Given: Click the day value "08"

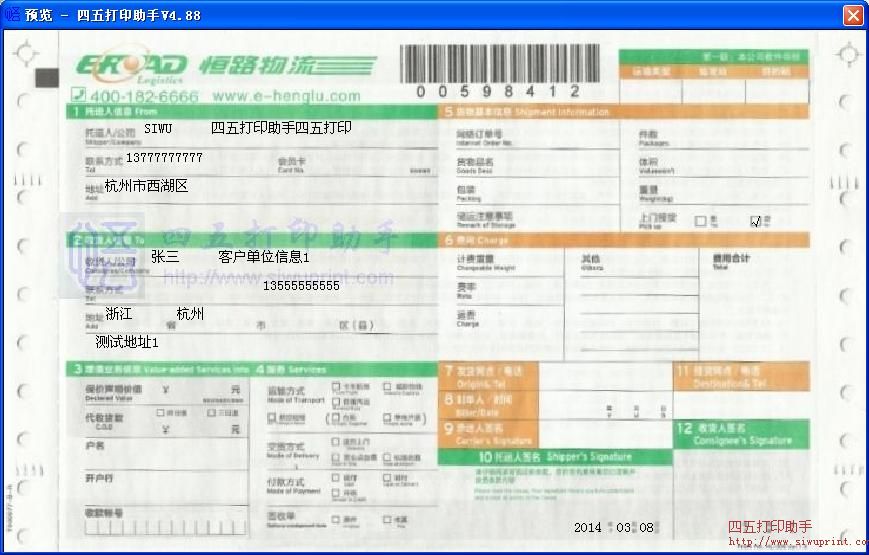Looking at the screenshot, I should coord(647,528).
